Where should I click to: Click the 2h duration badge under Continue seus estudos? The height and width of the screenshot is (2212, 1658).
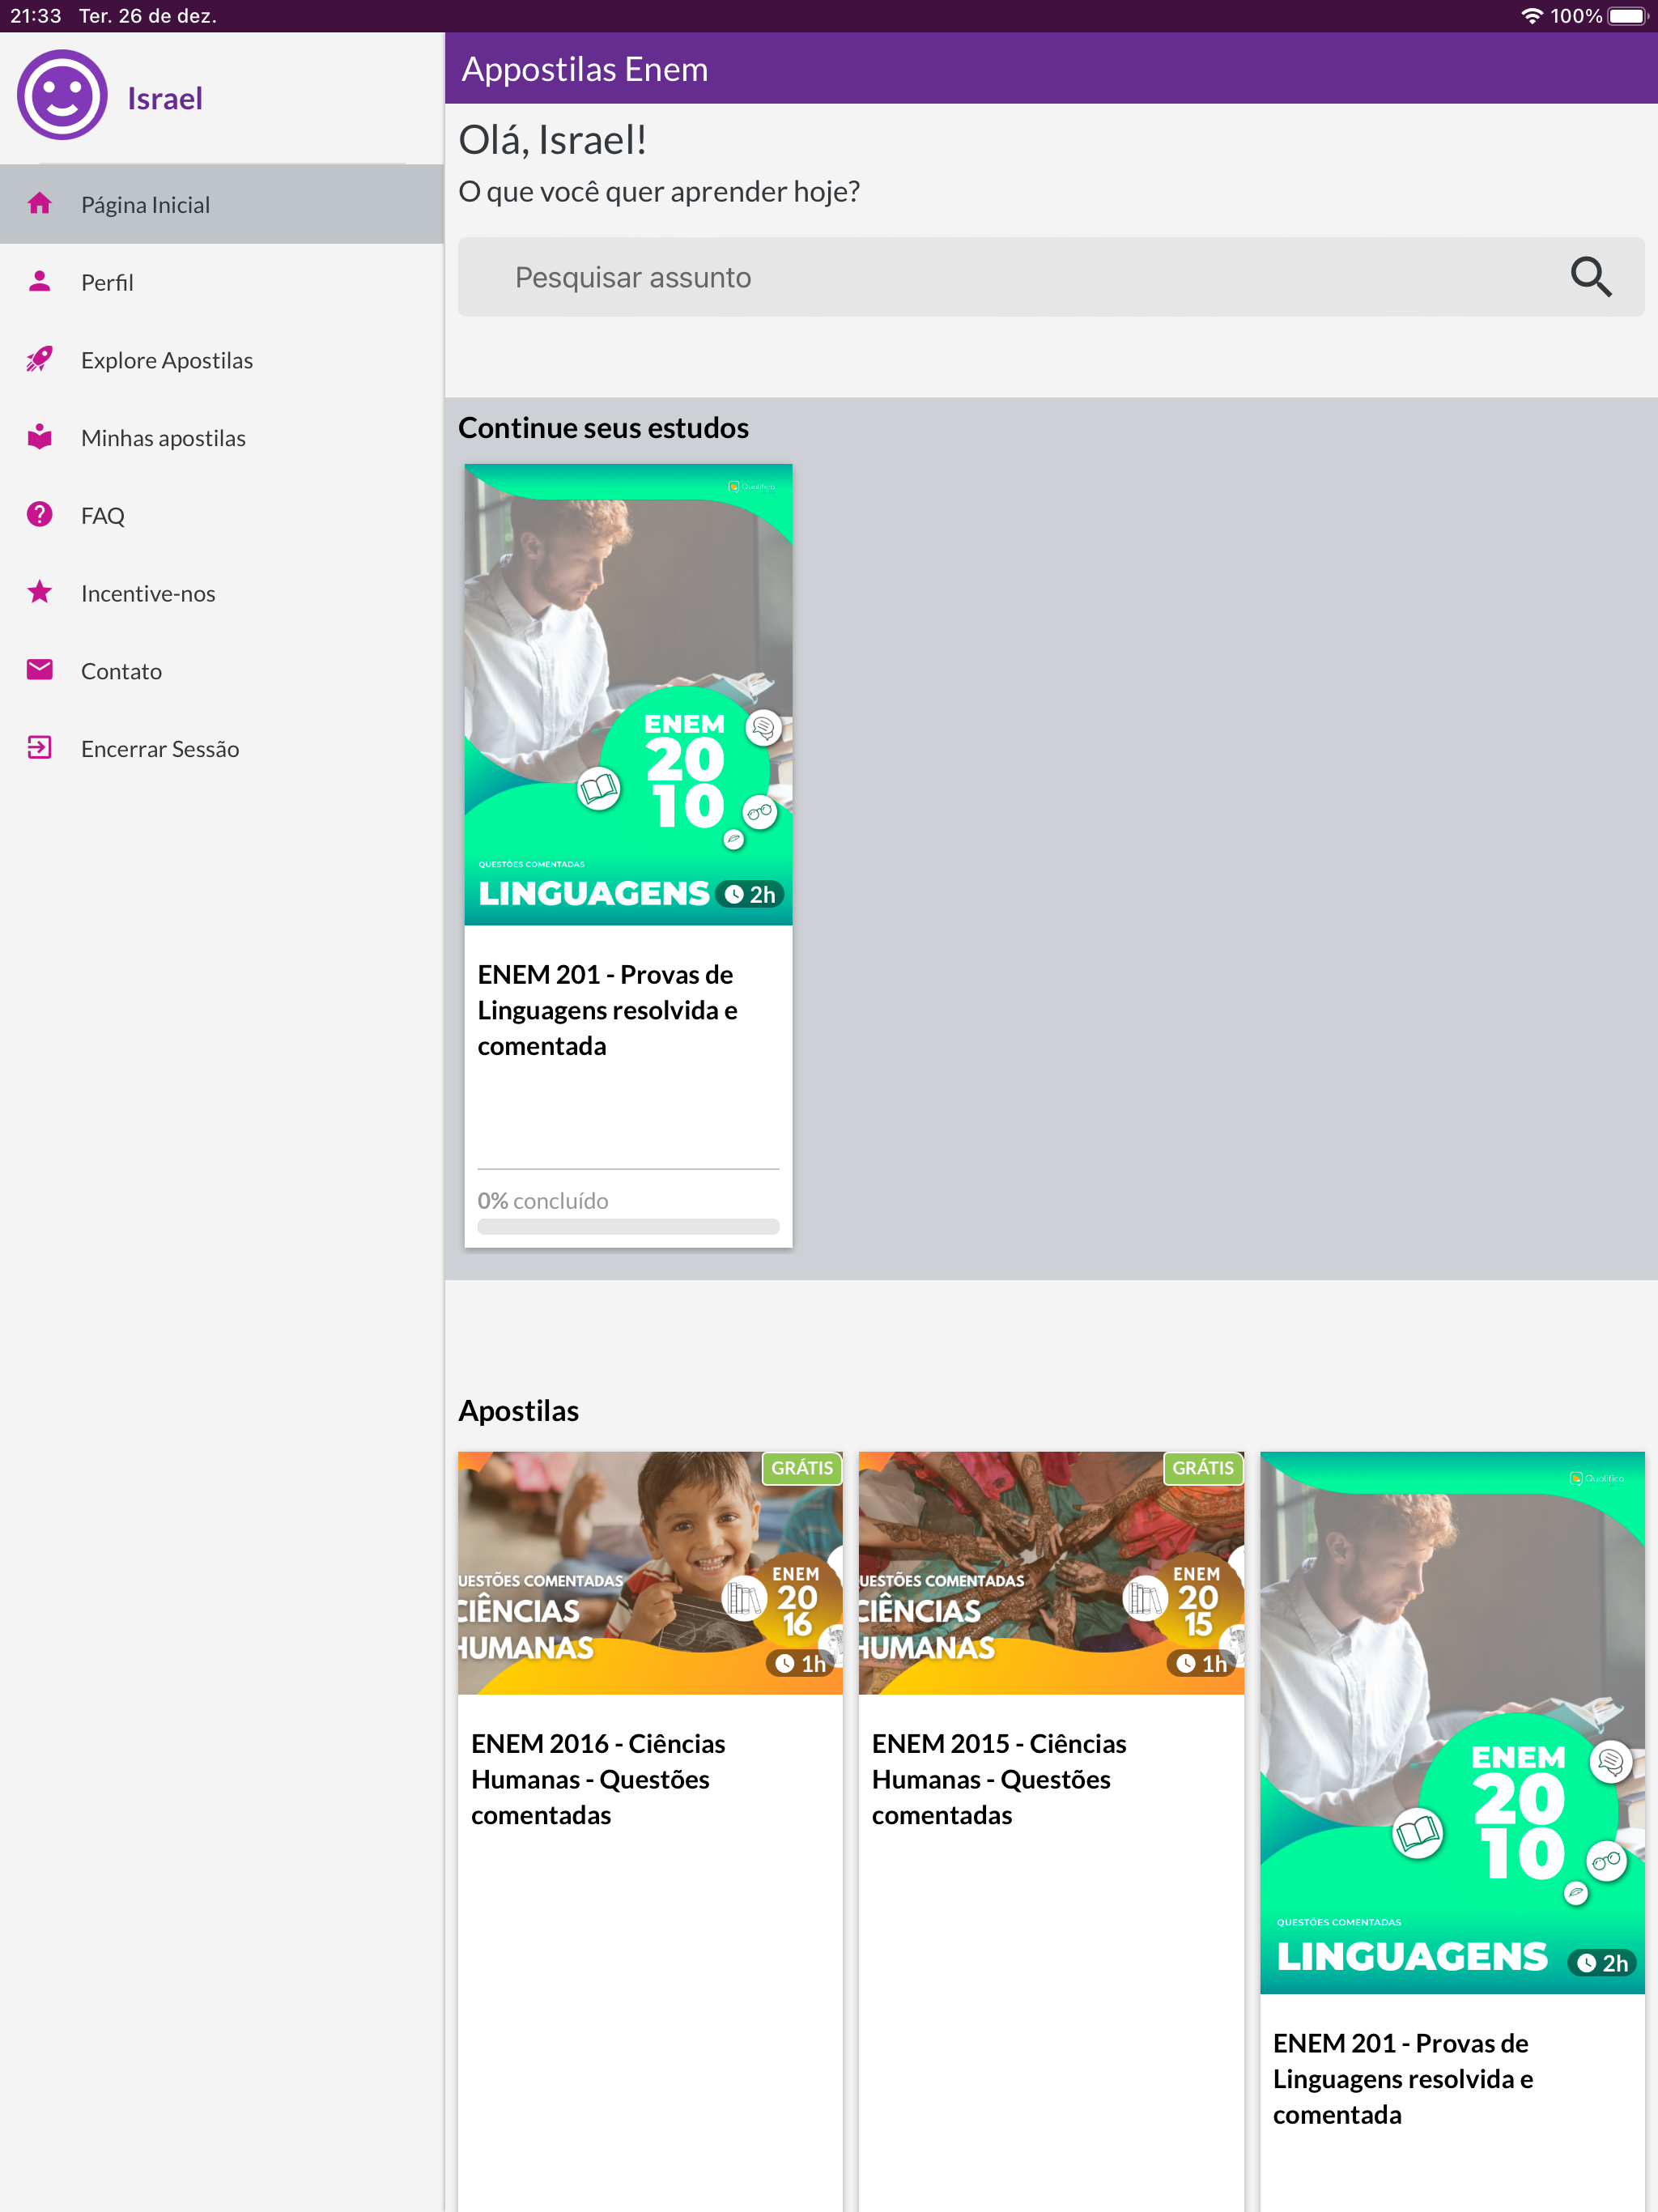pos(750,894)
